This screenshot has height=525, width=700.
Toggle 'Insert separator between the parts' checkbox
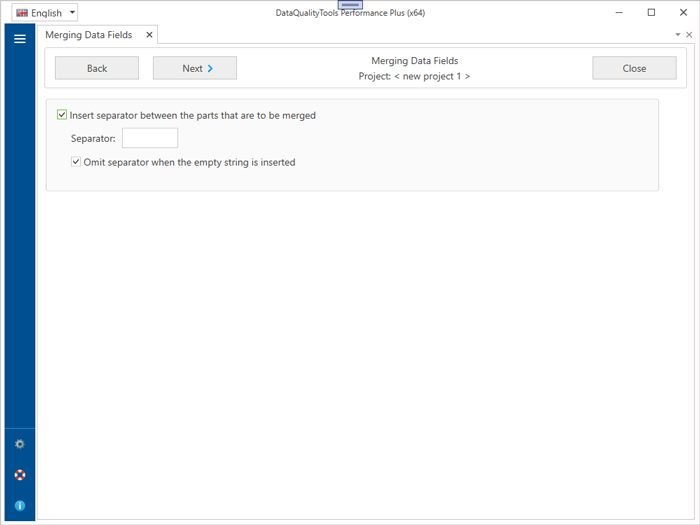click(x=63, y=115)
